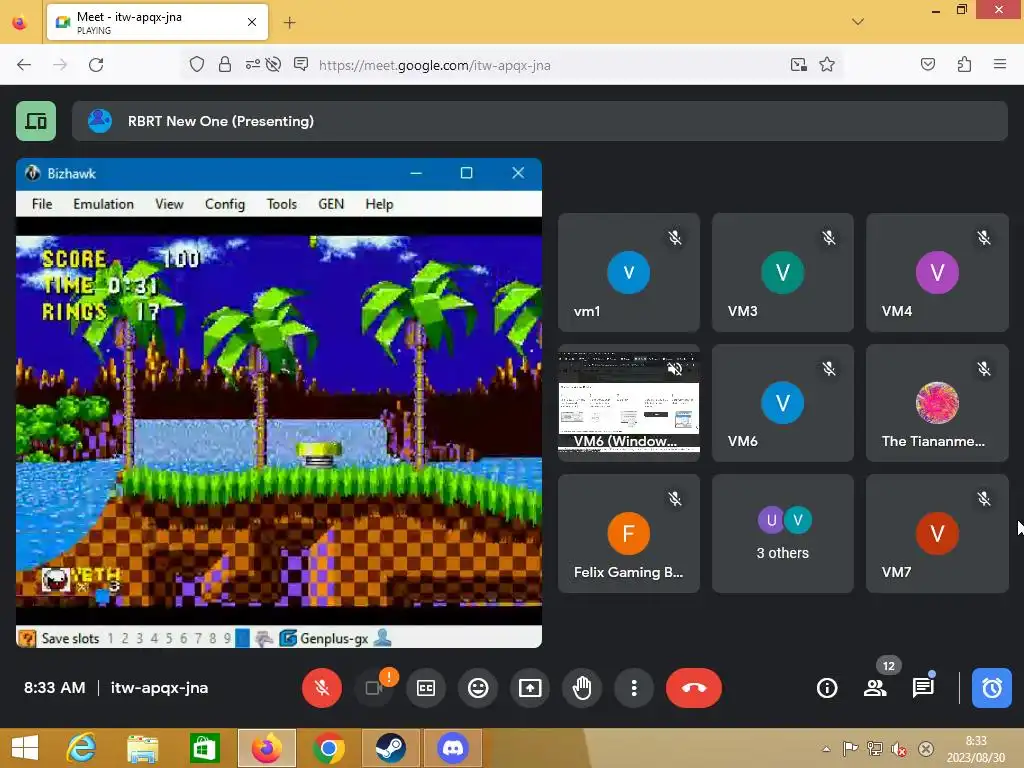Select the VM4 participant tile
Screen dimensions: 1024x768
click(937, 272)
